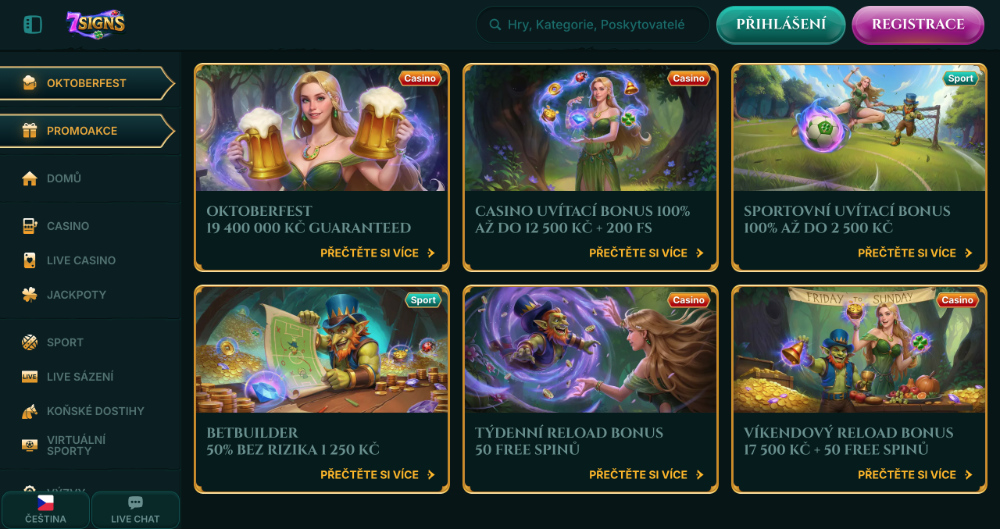Image resolution: width=1000 pixels, height=529 pixels.
Task: Open Live Chat support button
Action: coord(135,510)
